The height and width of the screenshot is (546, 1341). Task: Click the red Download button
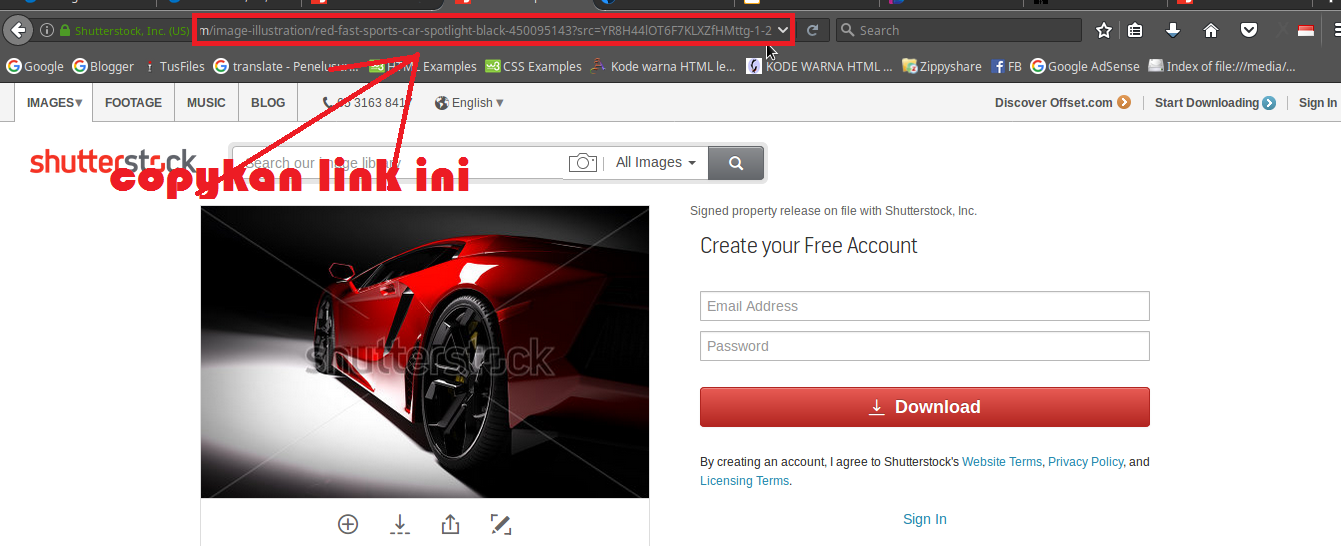click(x=925, y=407)
